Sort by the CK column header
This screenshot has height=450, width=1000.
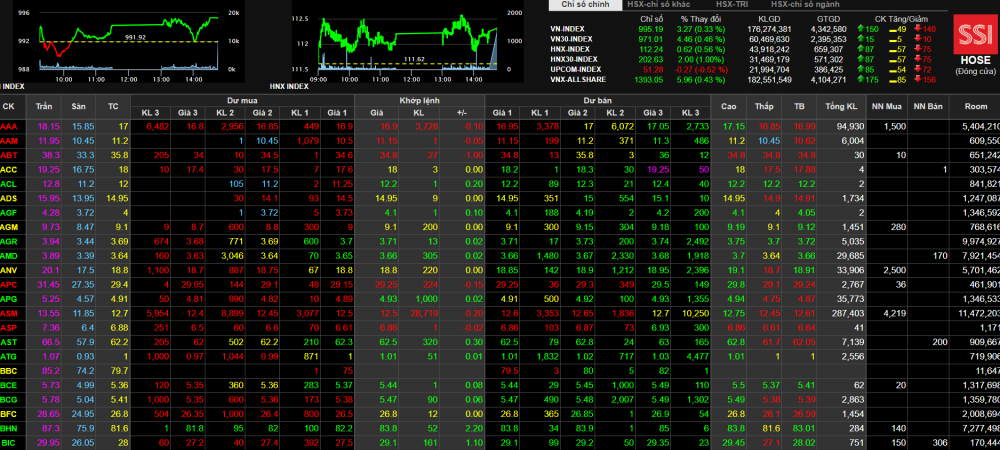pos(9,105)
